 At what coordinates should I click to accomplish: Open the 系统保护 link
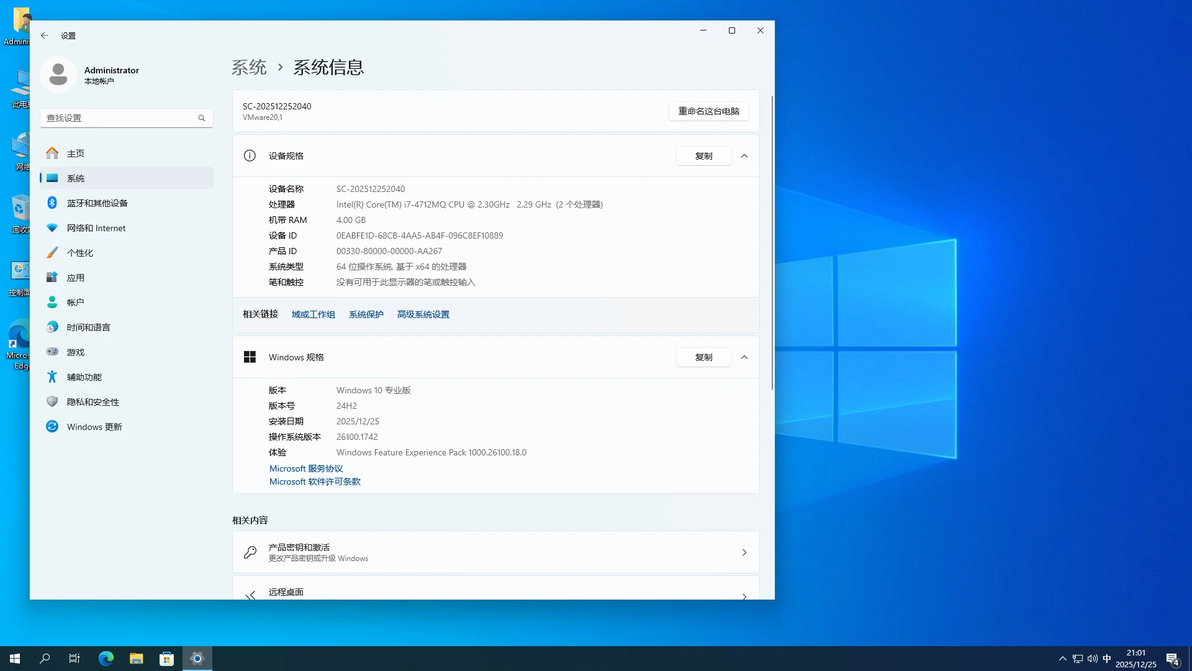(x=366, y=314)
